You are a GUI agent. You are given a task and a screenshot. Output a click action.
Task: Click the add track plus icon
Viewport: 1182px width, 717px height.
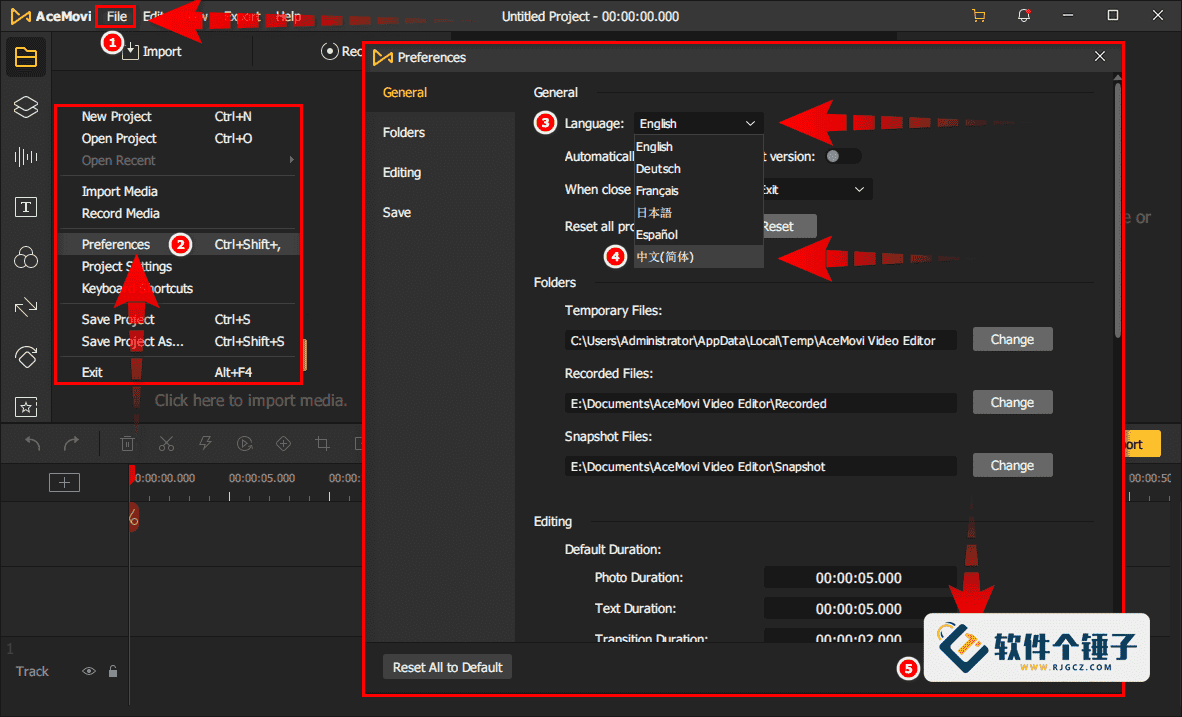click(x=65, y=483)
